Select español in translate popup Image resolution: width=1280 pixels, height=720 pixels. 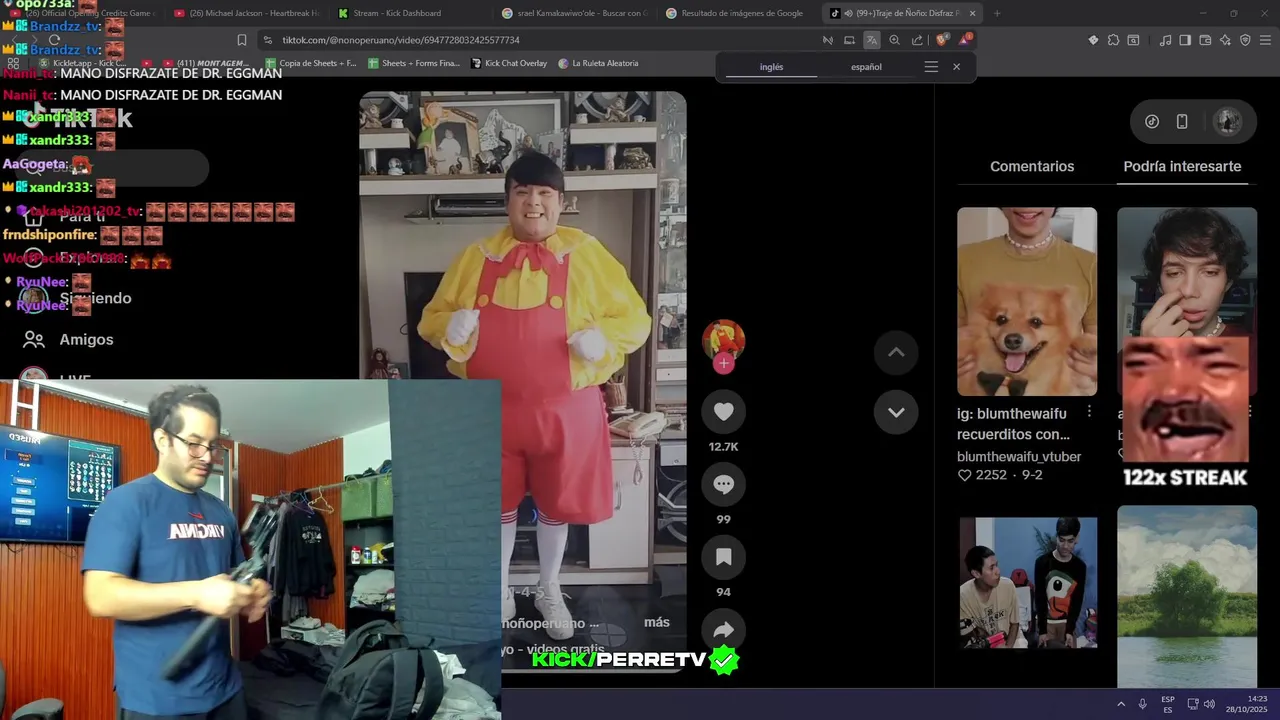point(866,67)
